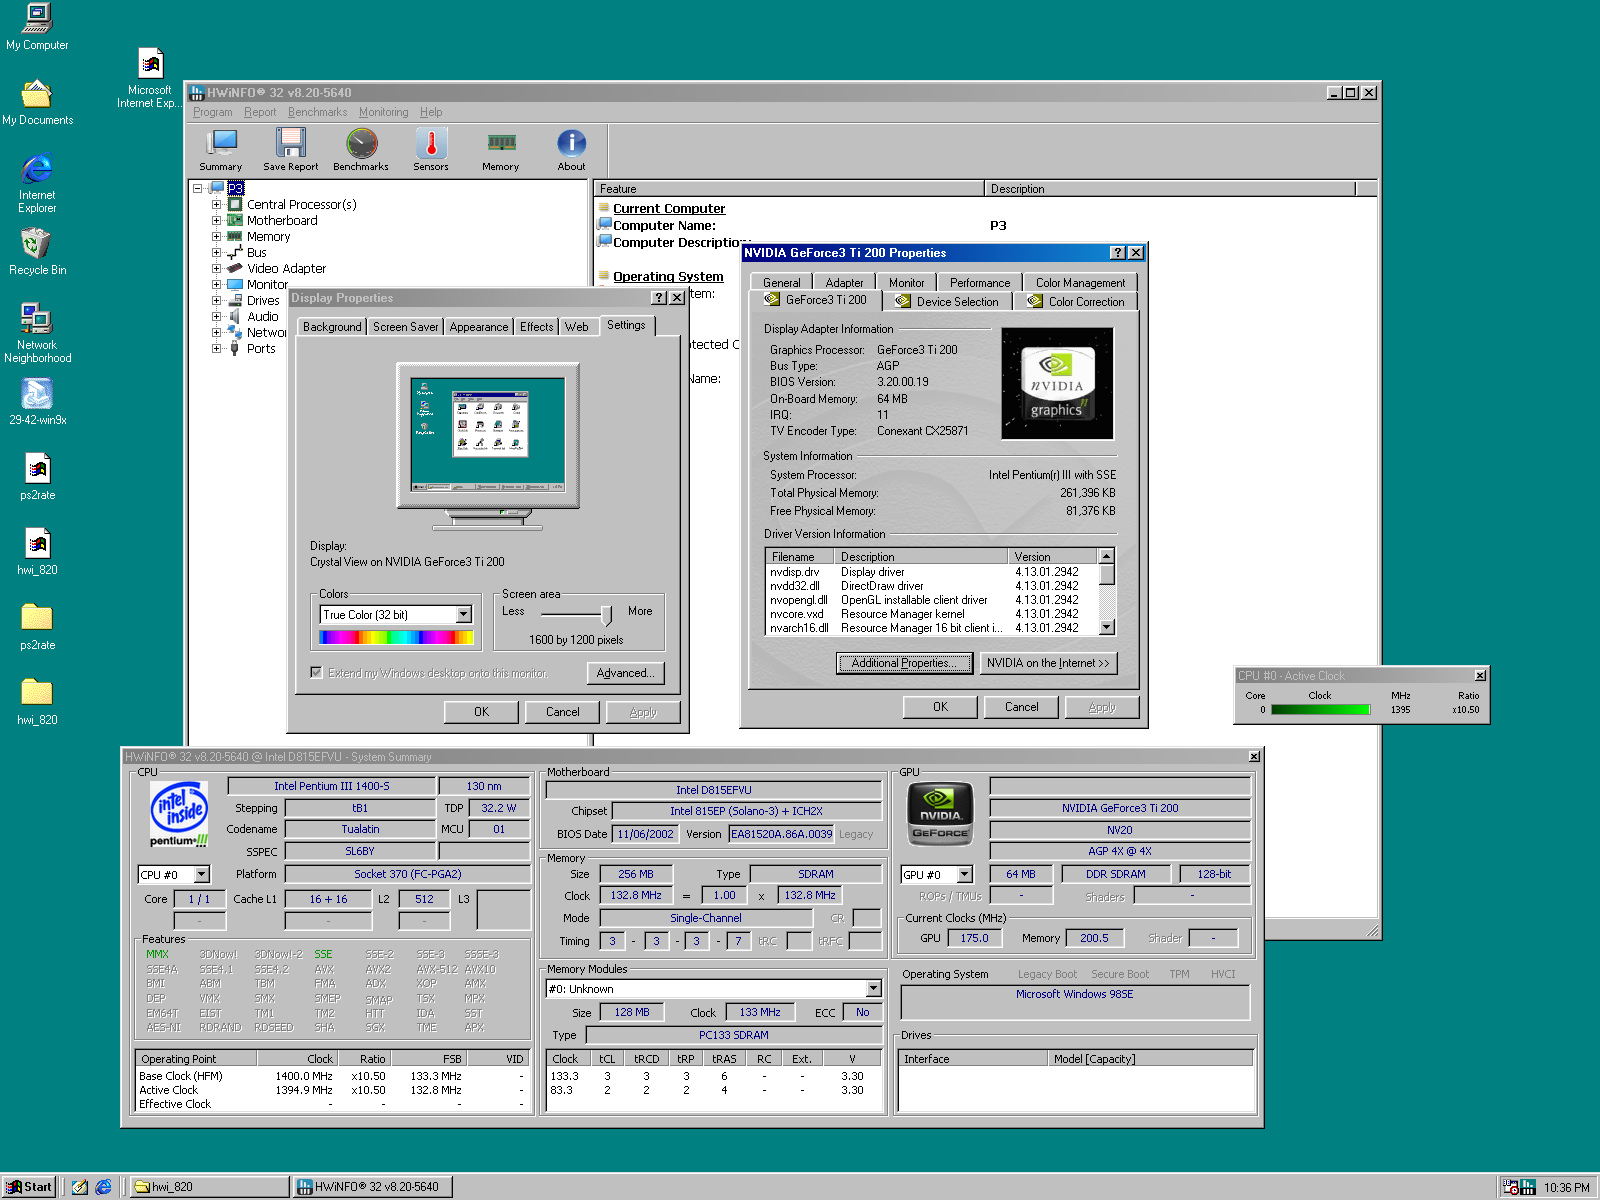1600x1200 pixels.
Task: Select the nvopengl.dll driver row
Action: [x=932, y=600]
